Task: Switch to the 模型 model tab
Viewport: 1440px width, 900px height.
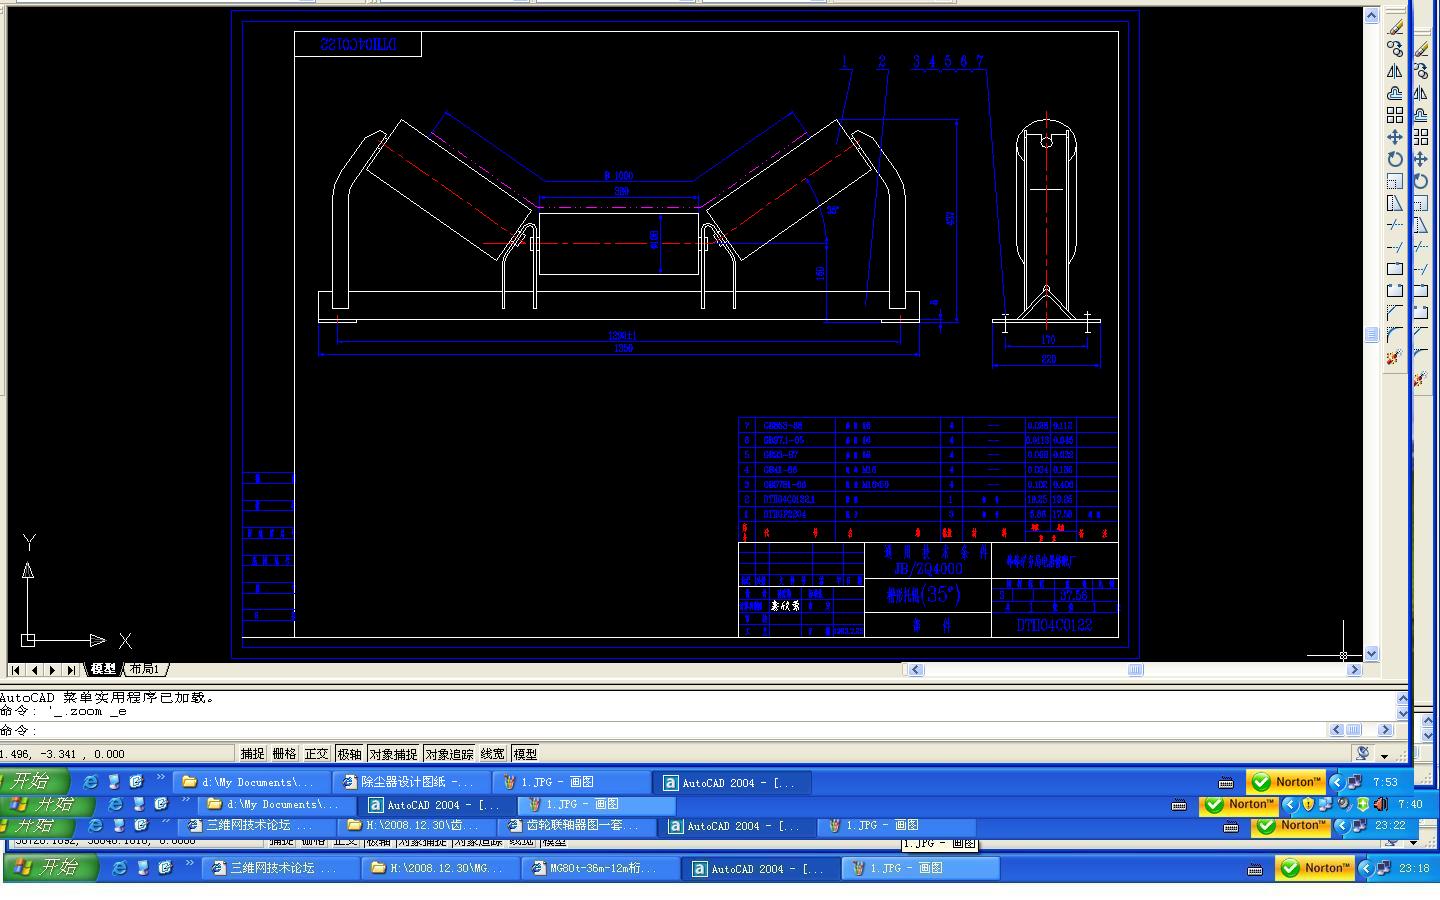Action: click(103, 669)
